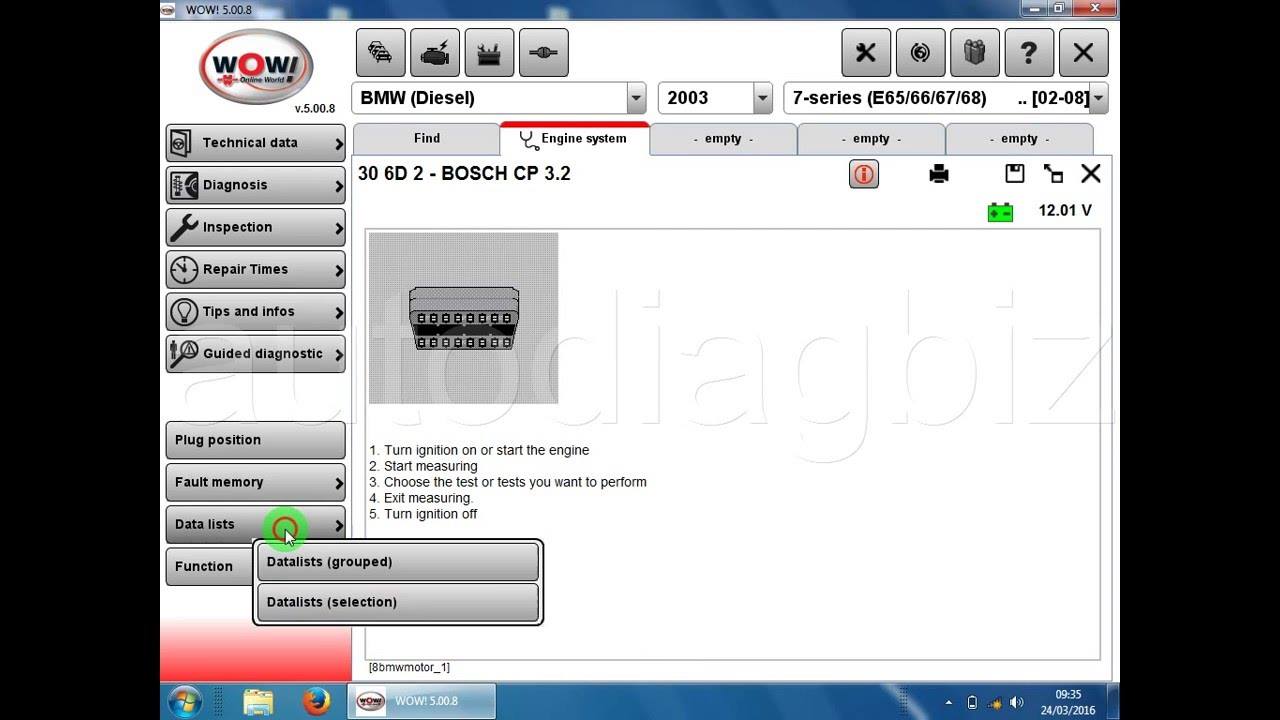Close the Engine system panel with X

pyautogui.click(x=1091, y=173)
